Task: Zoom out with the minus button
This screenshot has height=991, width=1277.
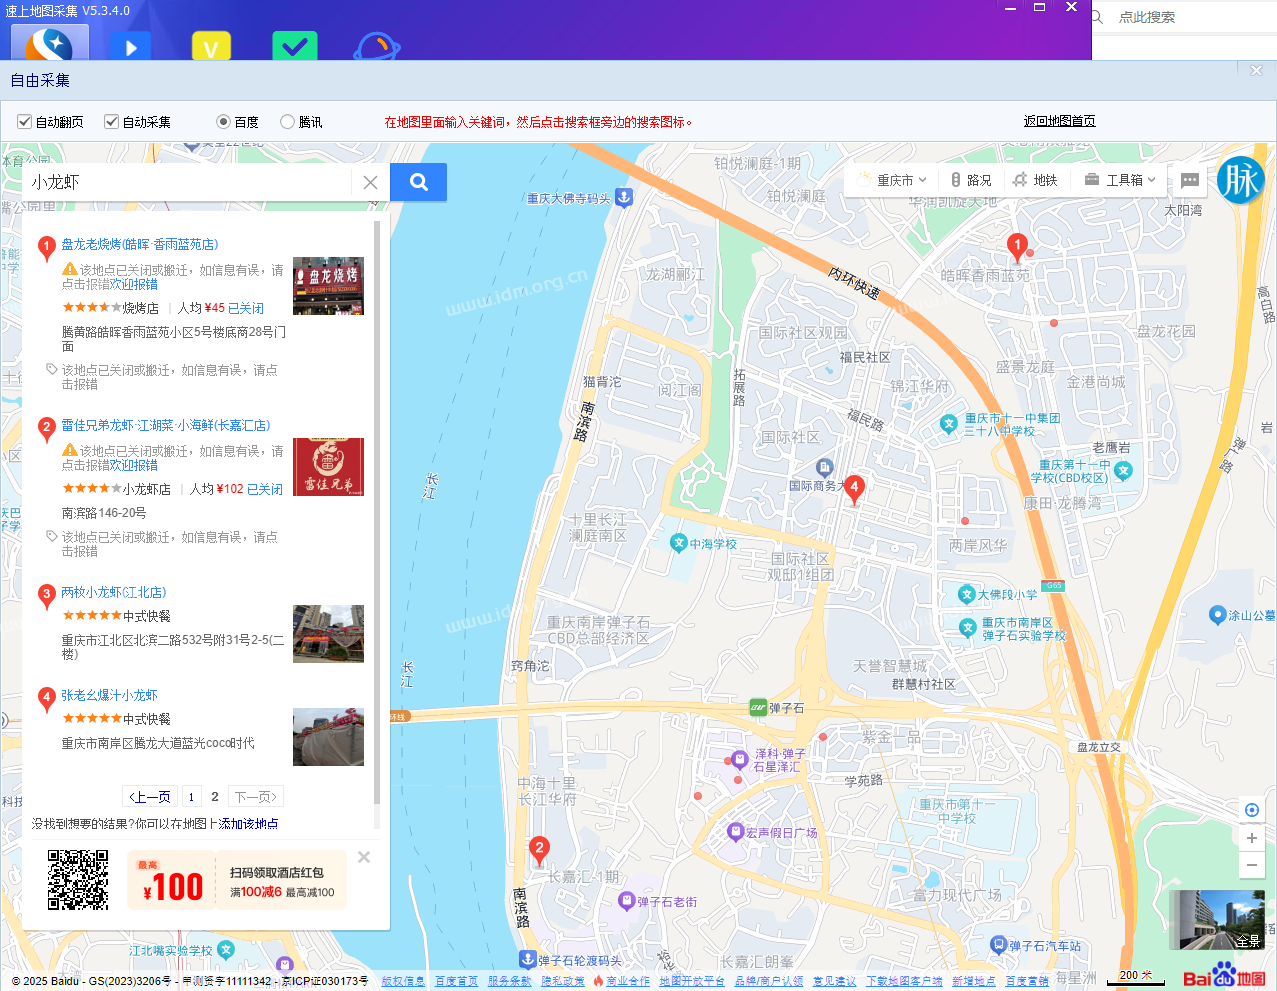Action: coord(1251,865)
